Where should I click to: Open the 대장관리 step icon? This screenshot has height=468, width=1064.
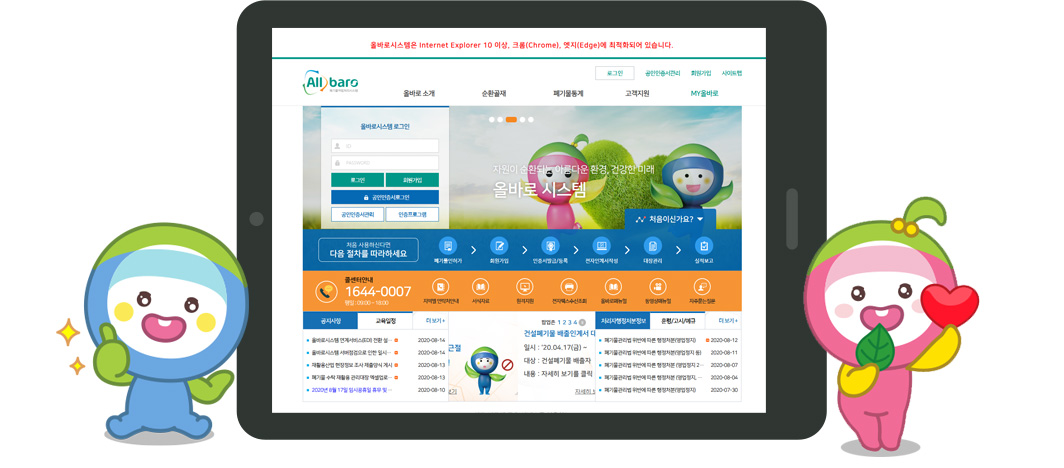651,246
